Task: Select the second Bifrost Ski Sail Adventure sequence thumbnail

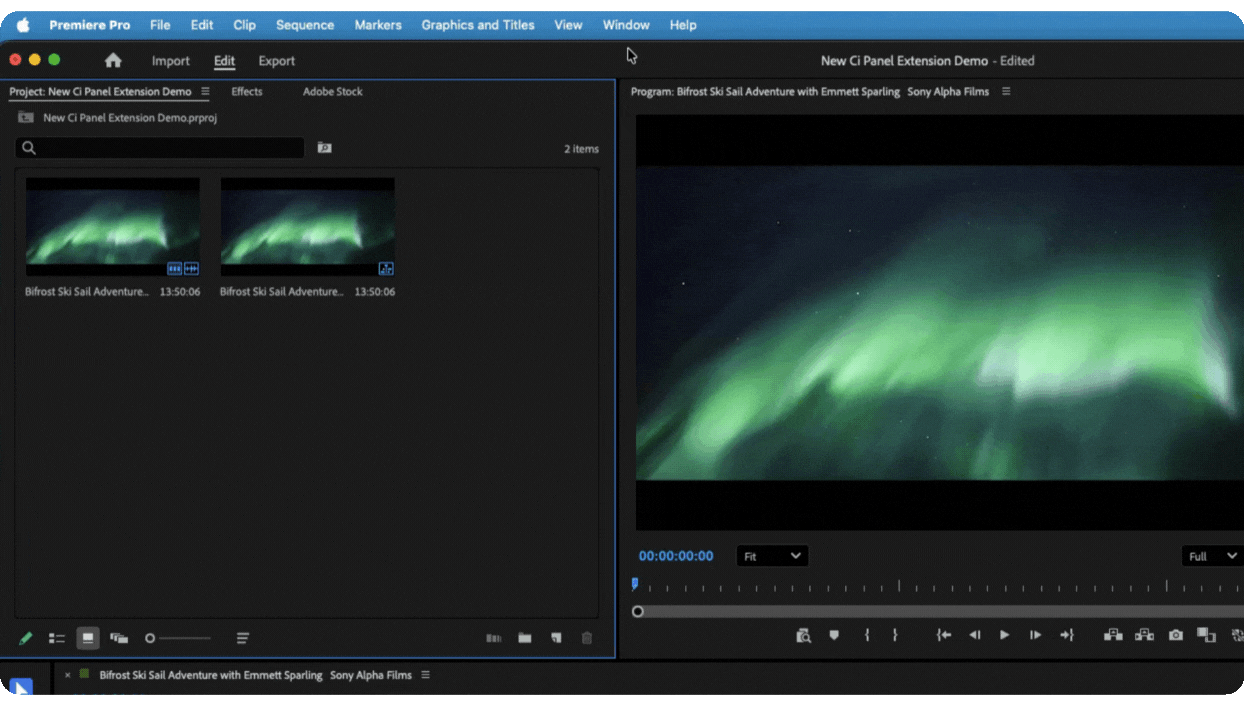Action: [x=308, y=227]
